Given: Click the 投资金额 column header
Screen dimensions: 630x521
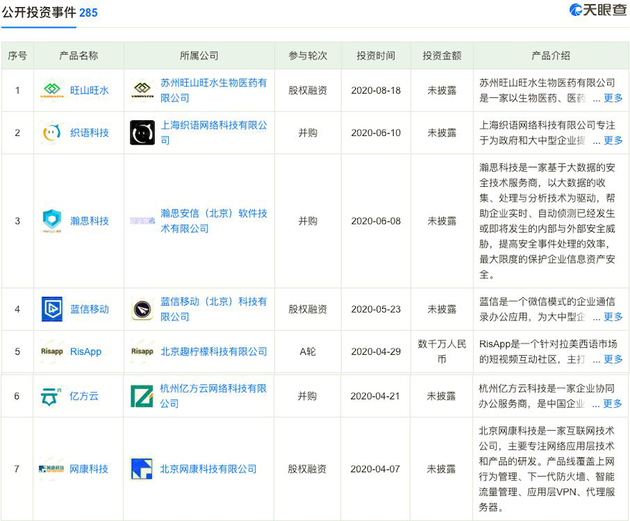Looking at the screenshot, I should [x=442, y=55].
